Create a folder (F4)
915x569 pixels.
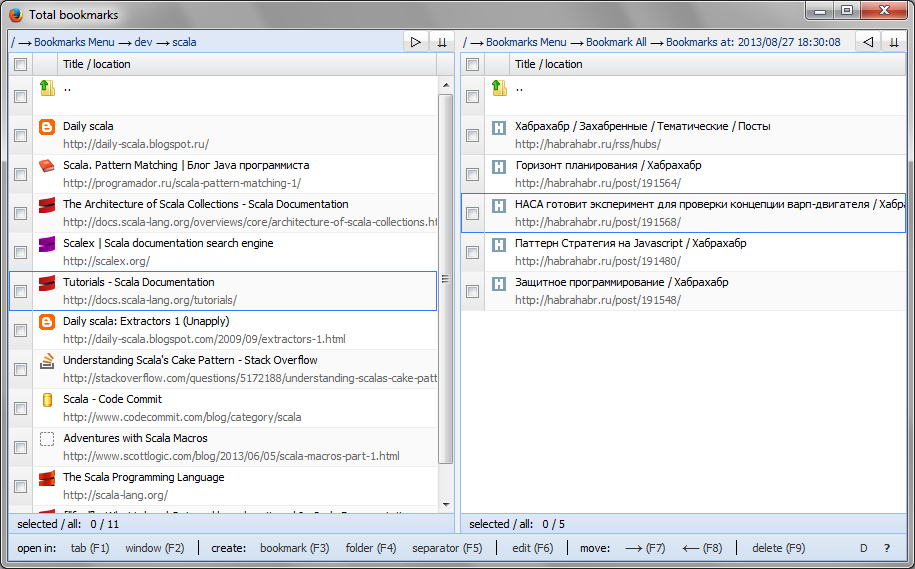(371, 548)
